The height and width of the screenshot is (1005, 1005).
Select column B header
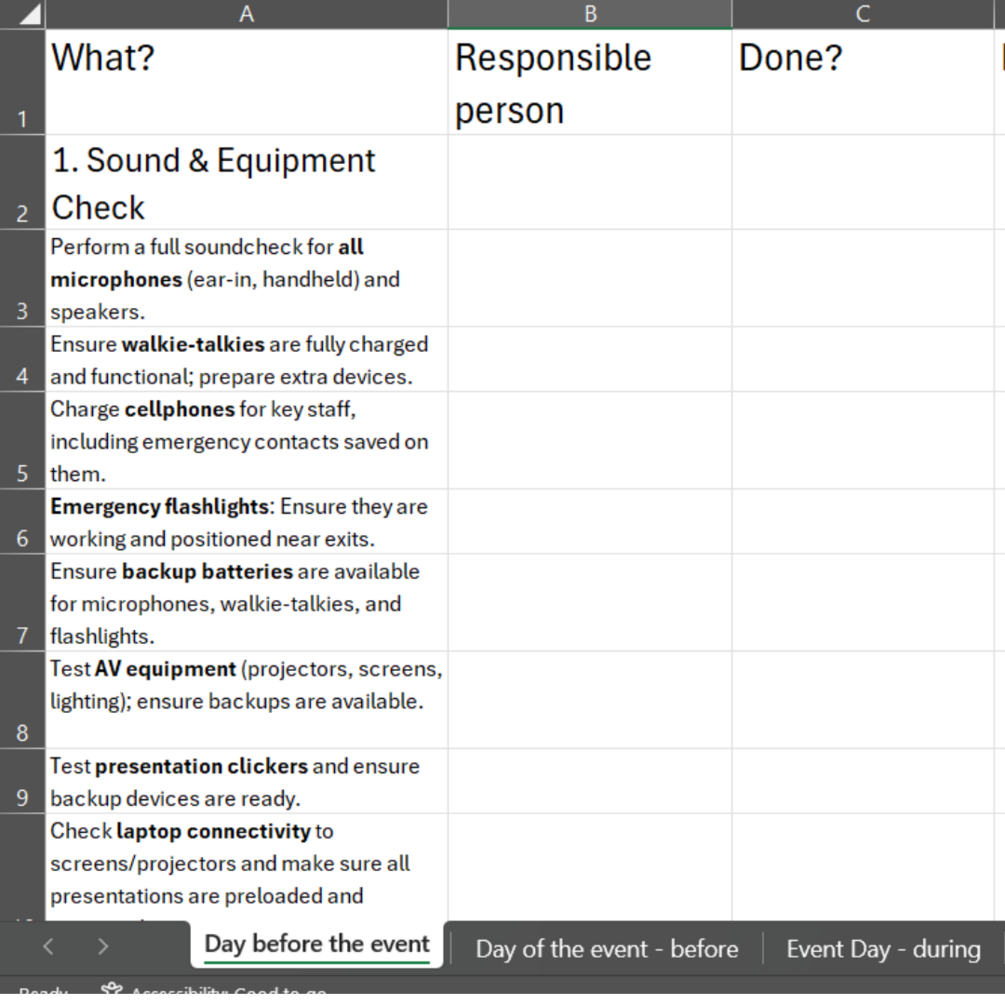590,13
